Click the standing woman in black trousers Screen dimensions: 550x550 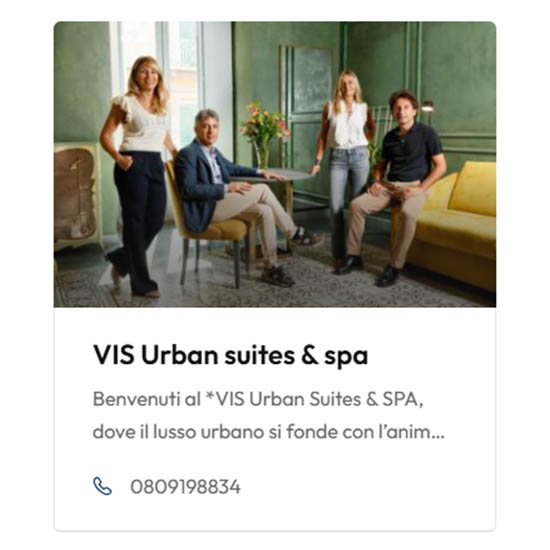[x=139, y=175]
